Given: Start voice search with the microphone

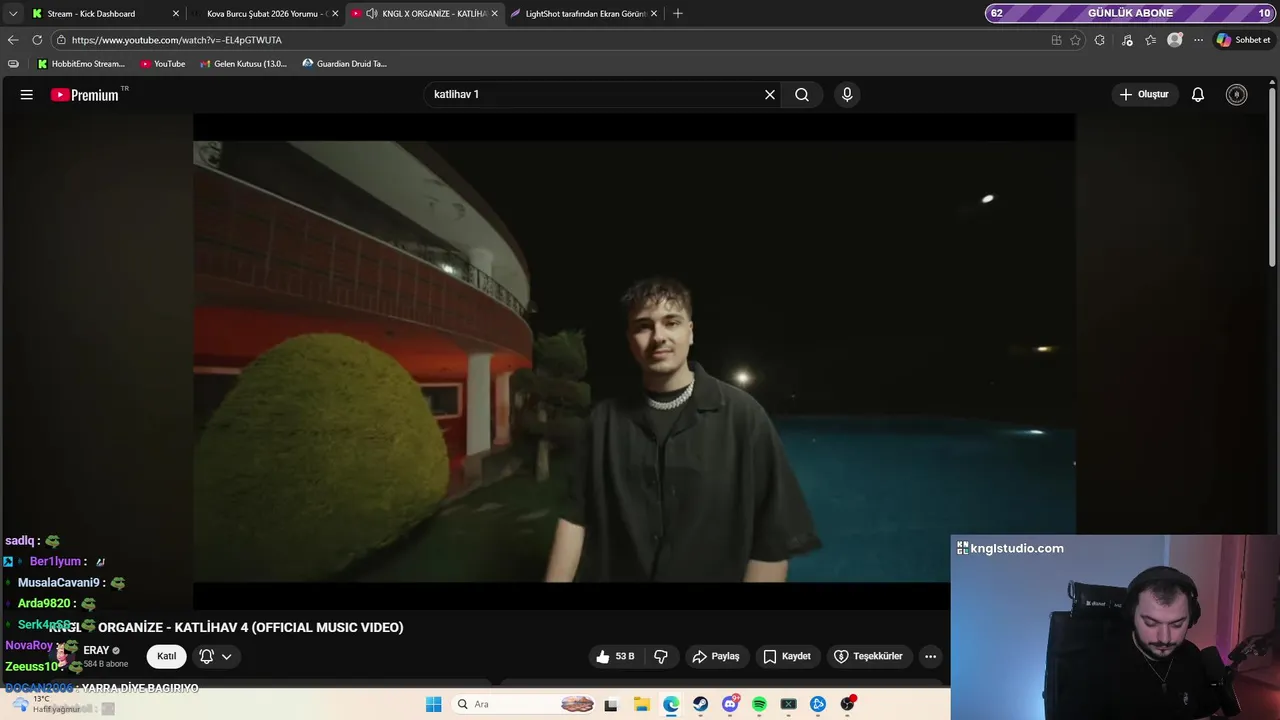Looking at the screenshot, I should pos(847,94).
